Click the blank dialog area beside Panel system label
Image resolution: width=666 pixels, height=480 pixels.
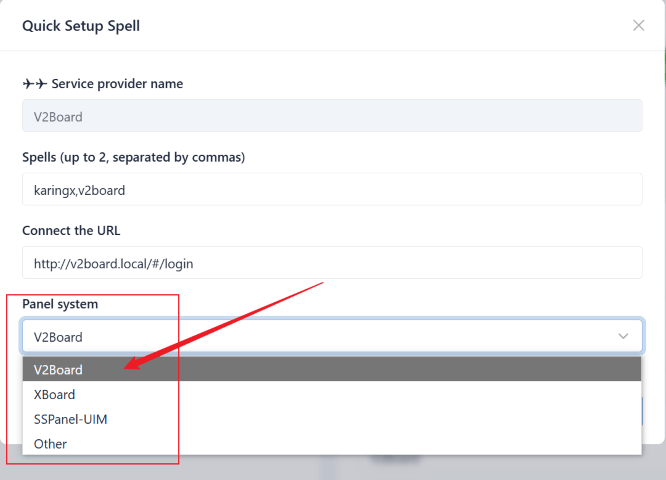pos(400,303)
